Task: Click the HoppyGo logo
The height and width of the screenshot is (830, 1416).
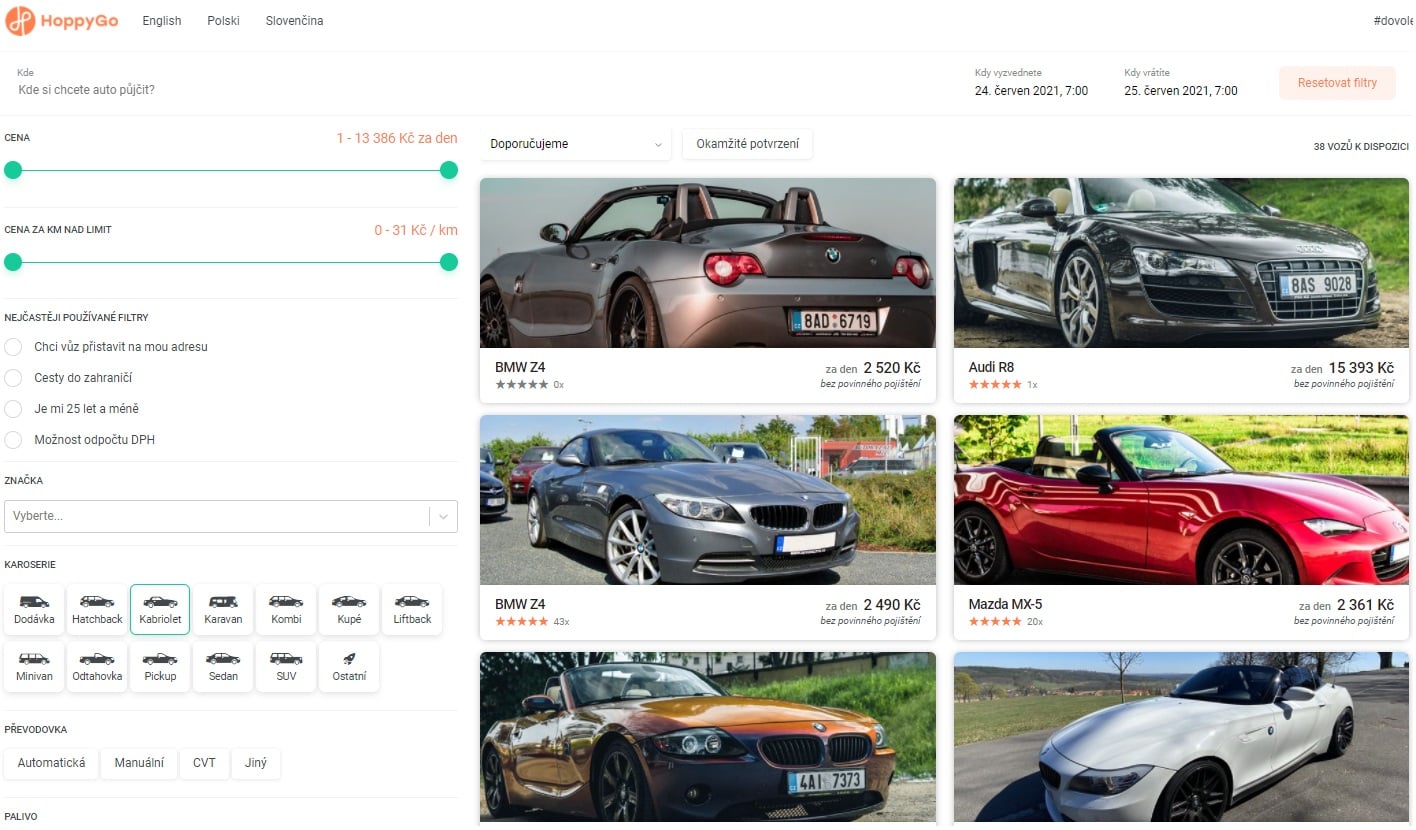Action: pos(62,21)
